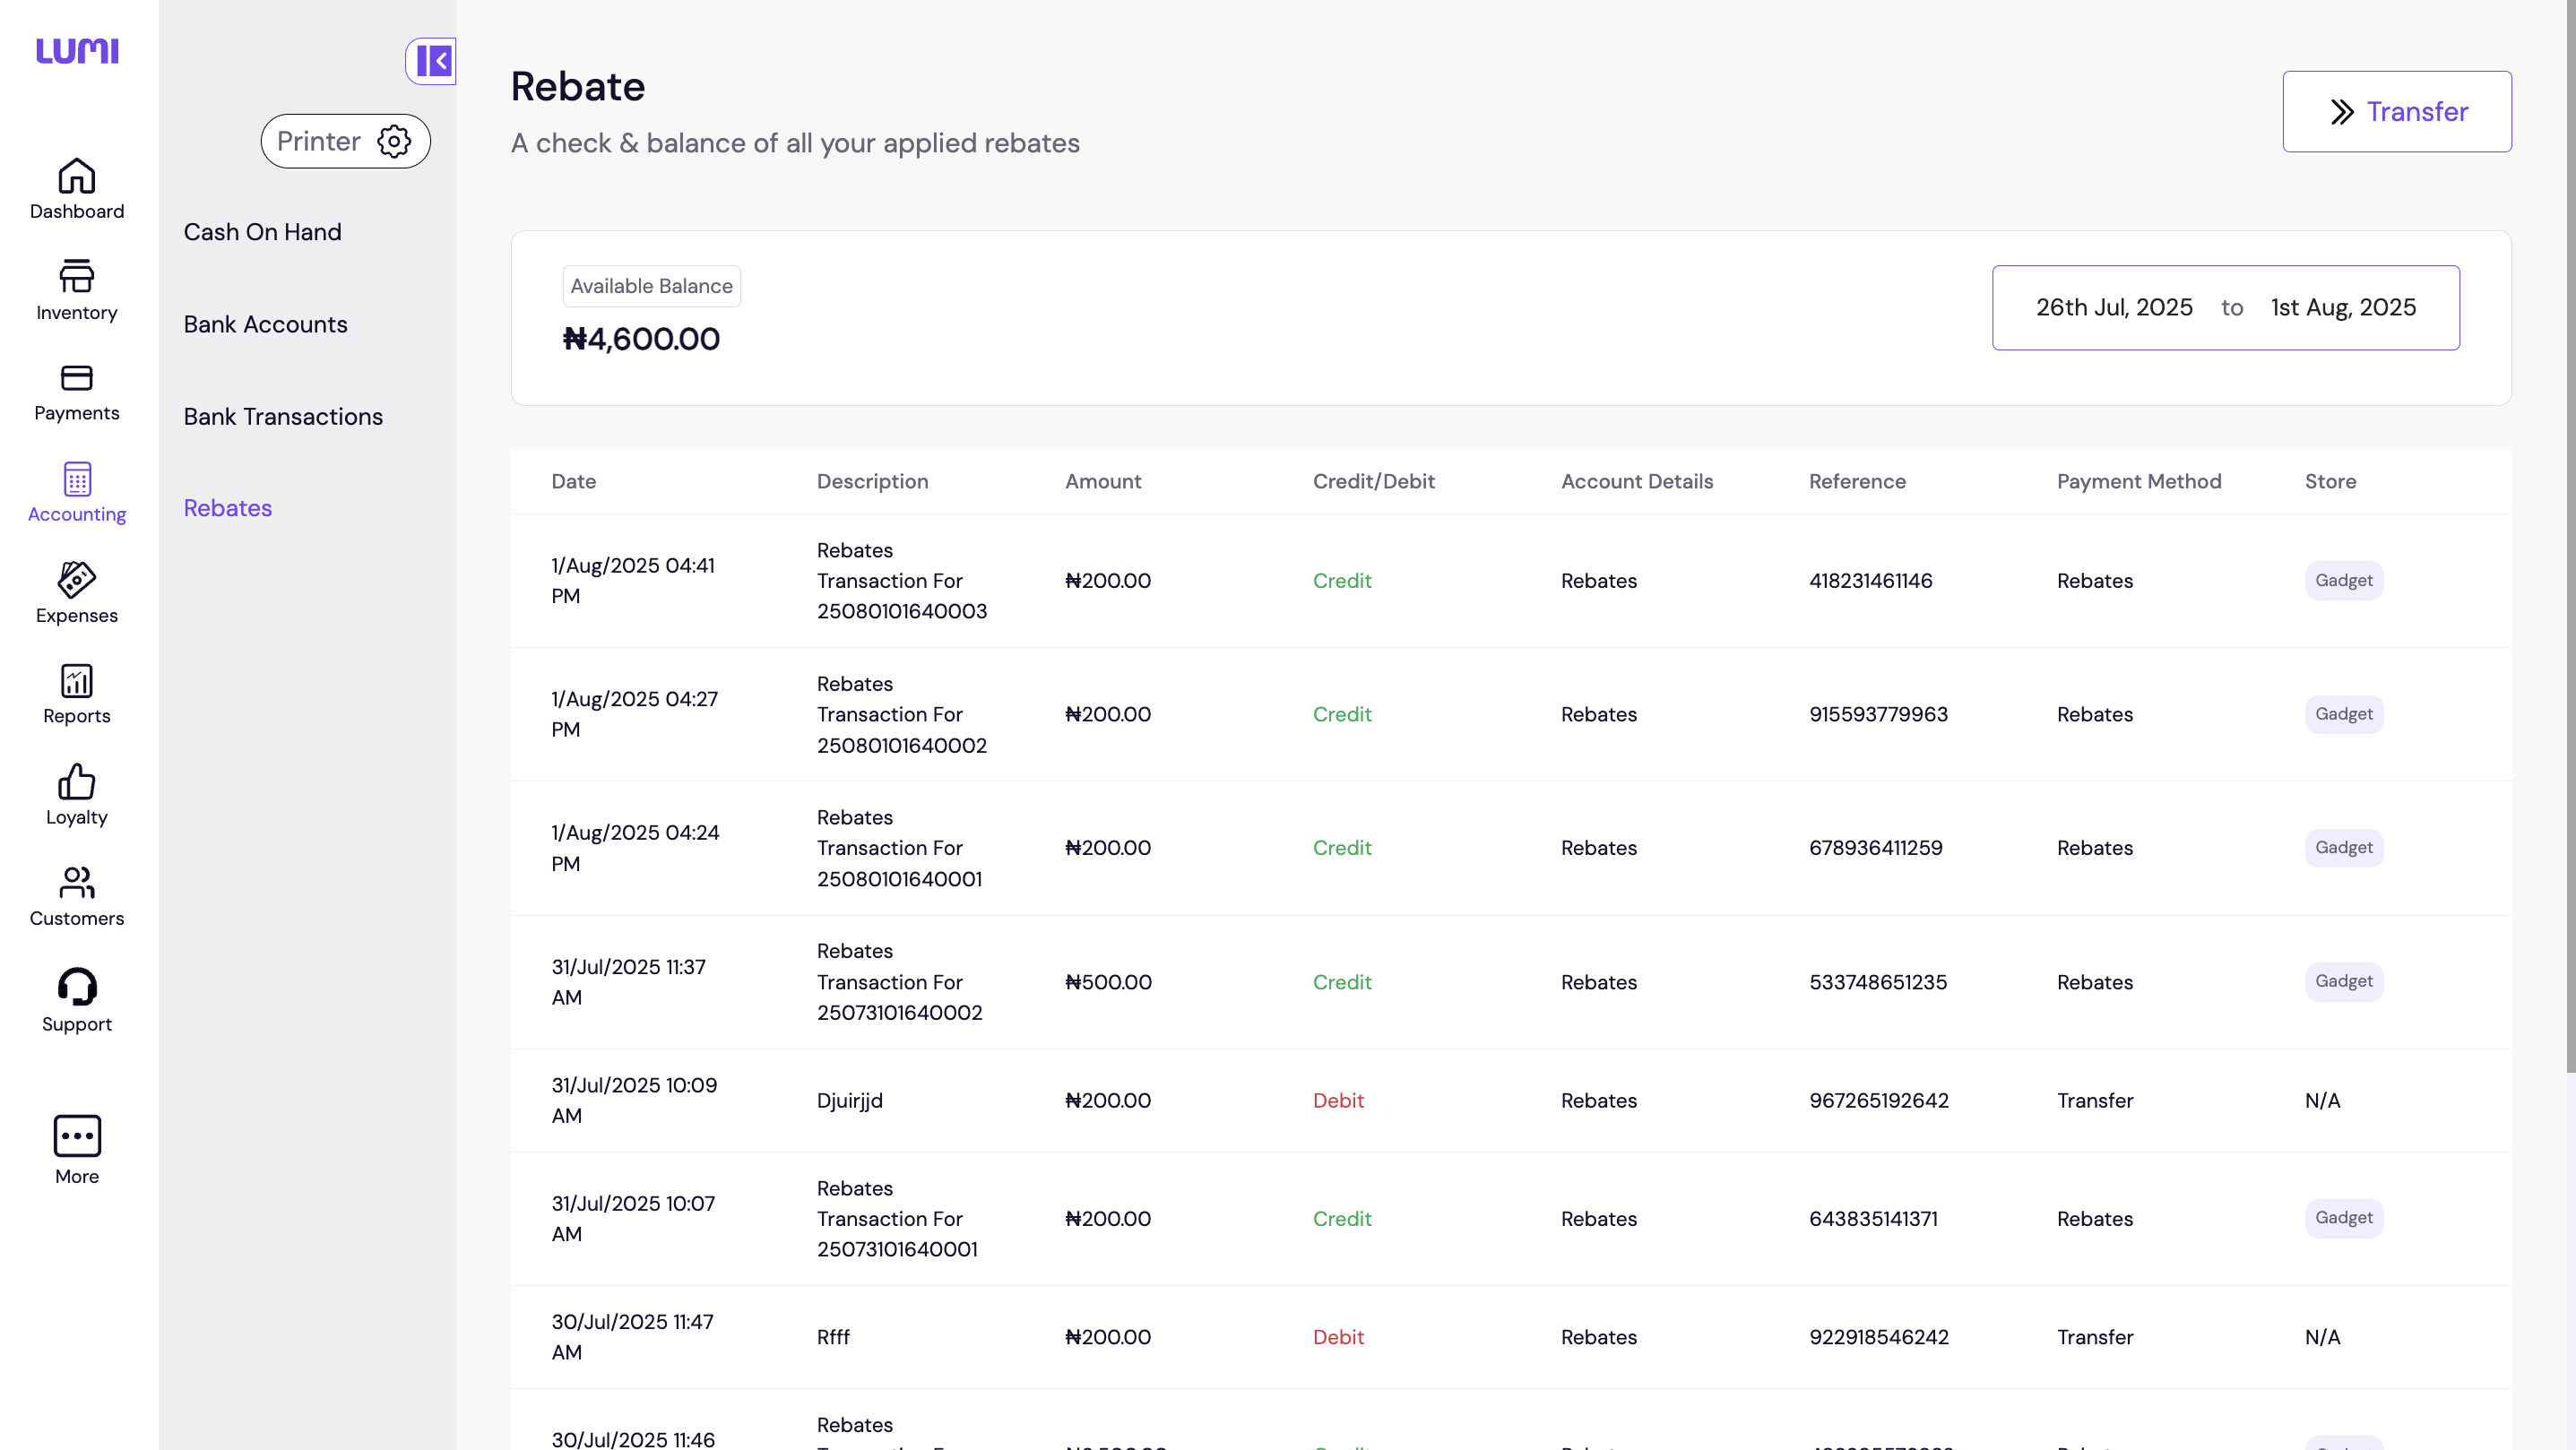Open Printer settings gear

tap(394, 141)
